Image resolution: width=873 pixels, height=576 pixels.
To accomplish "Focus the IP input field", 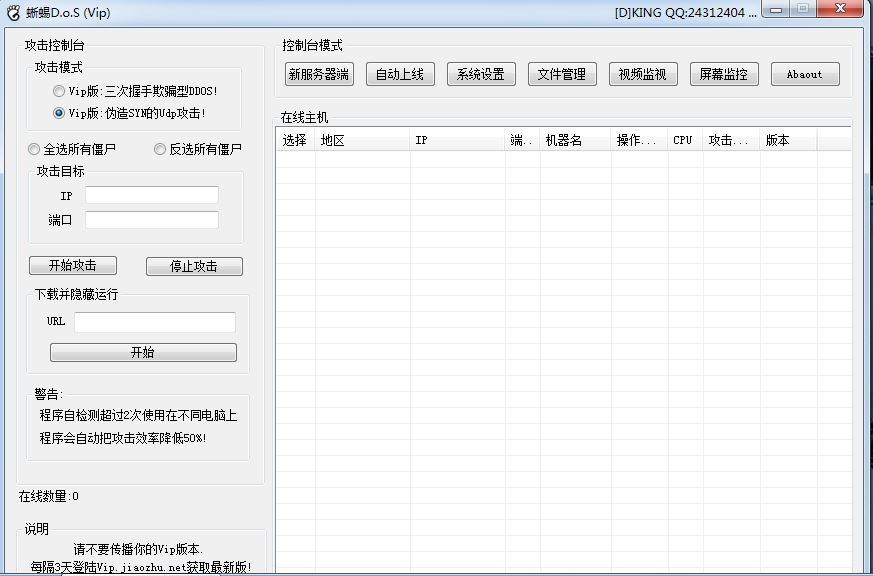I will click(152, 195).
